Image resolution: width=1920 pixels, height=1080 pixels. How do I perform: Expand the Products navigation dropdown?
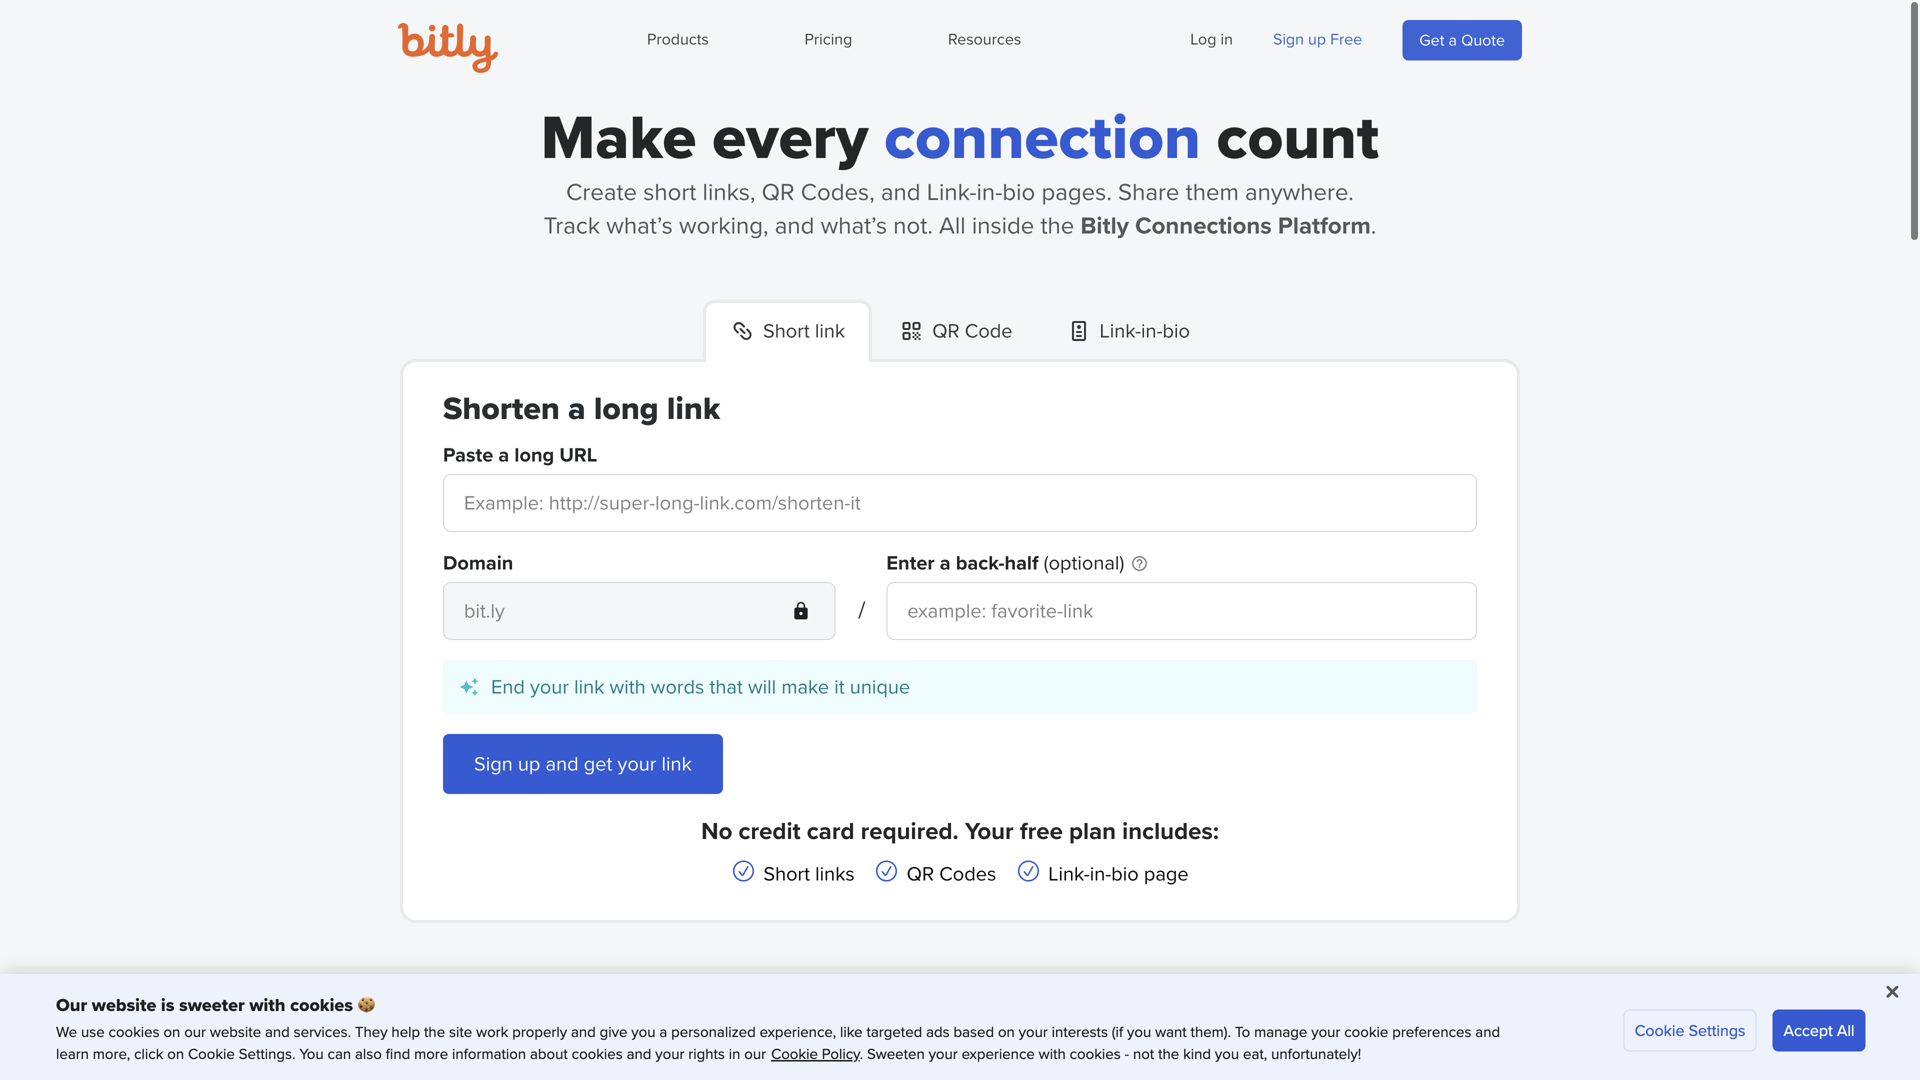click(x=676, y=40)
